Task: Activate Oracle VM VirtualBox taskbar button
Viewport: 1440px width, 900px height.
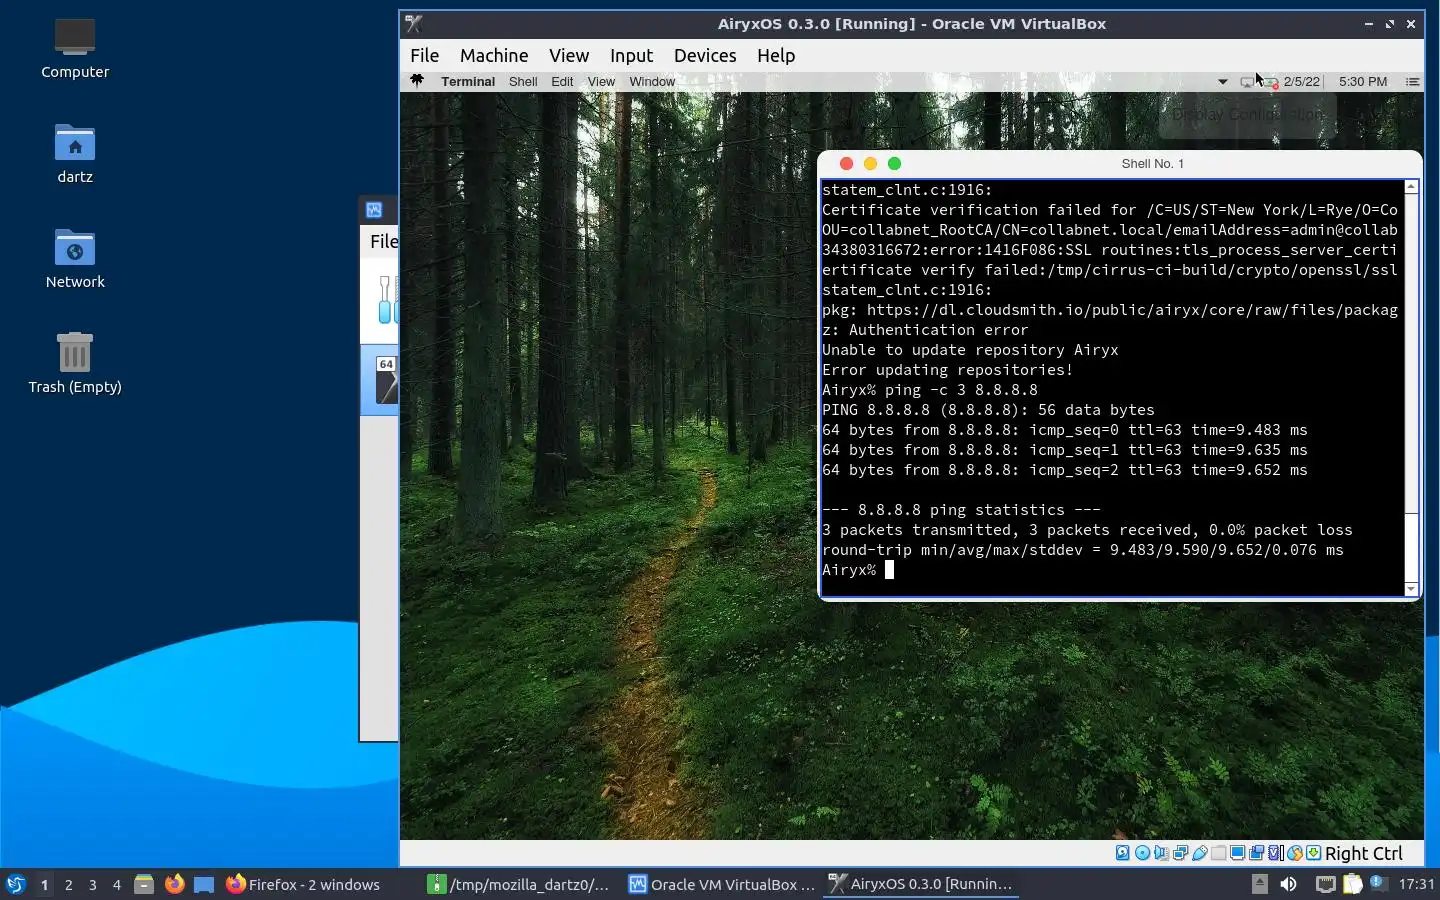Action: pyautogui.click(x=721, y=884)
